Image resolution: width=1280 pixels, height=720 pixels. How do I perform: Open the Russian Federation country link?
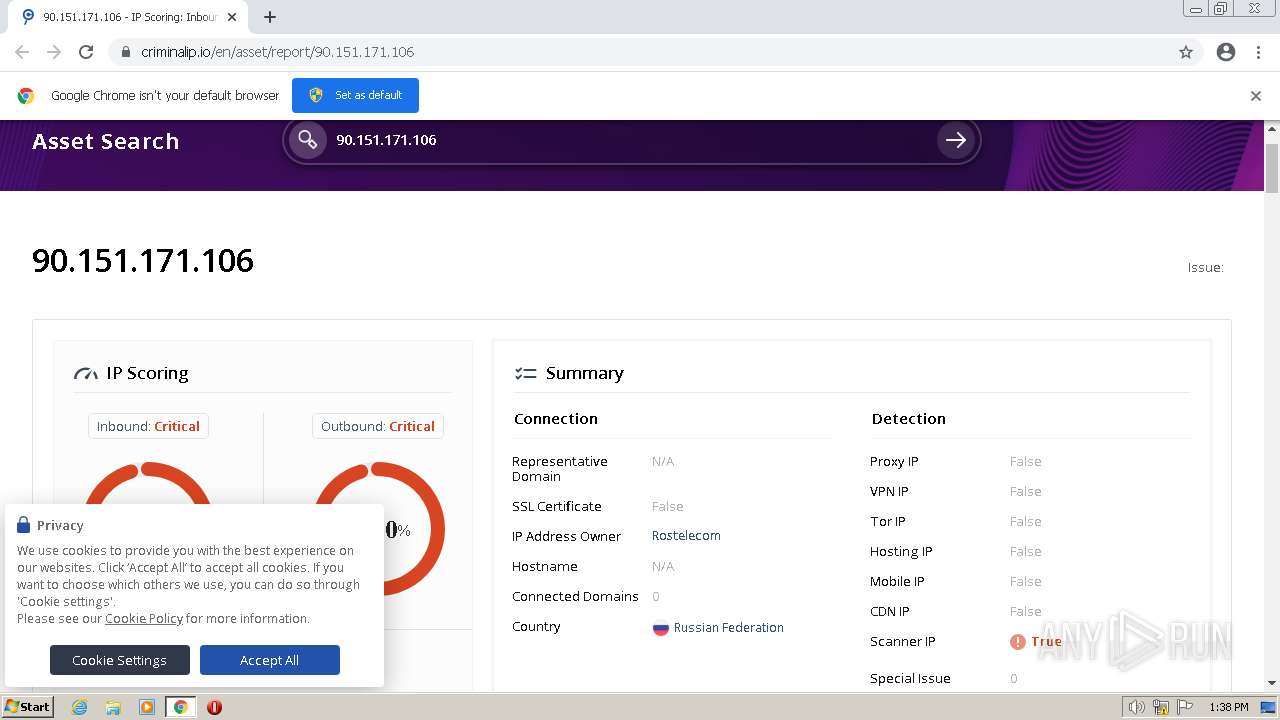pyautogui.click(x=729, y=628)
